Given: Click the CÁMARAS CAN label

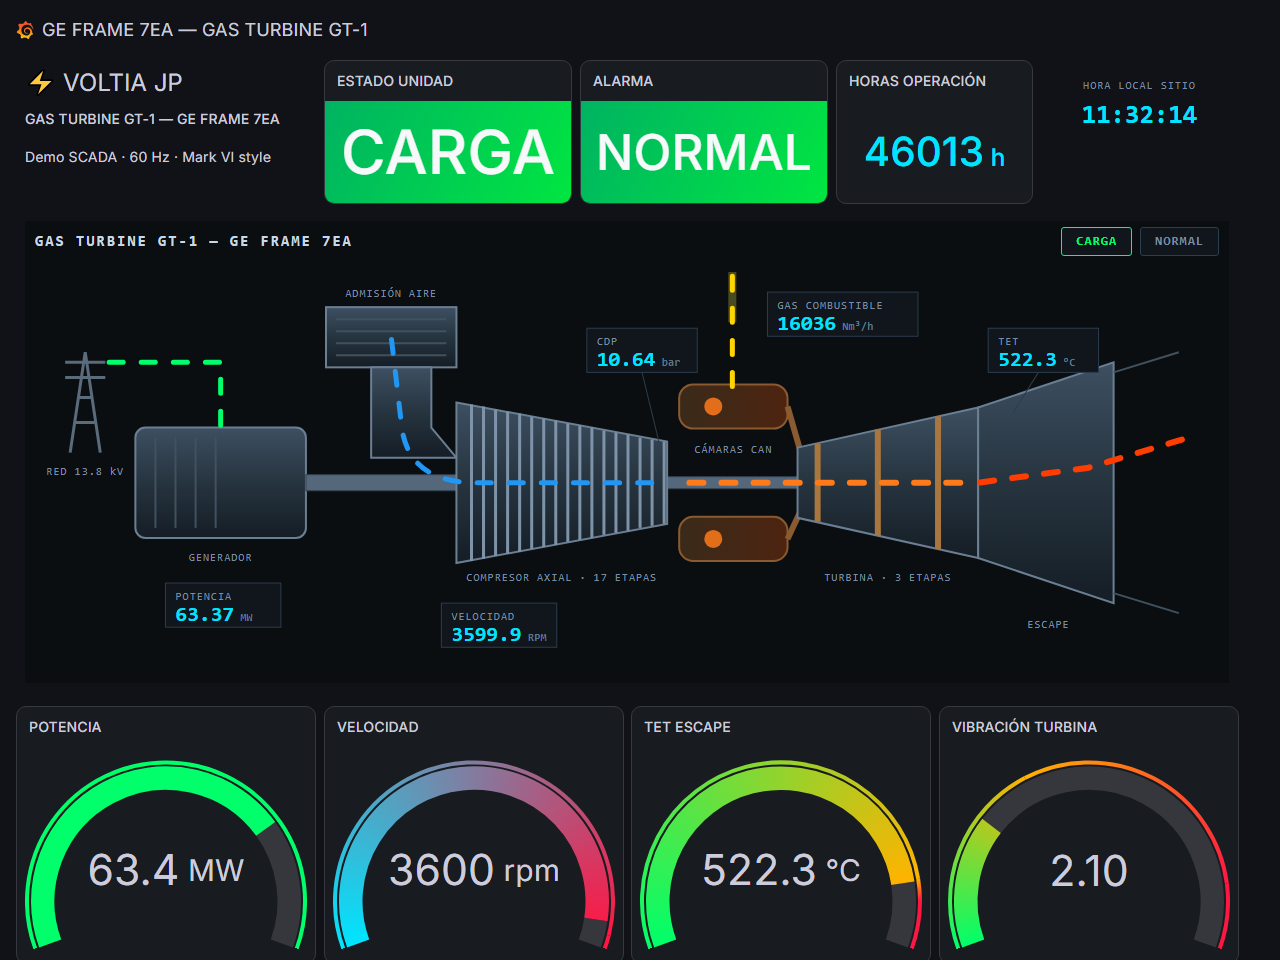Looking at the screenshot, I should 733,450.
